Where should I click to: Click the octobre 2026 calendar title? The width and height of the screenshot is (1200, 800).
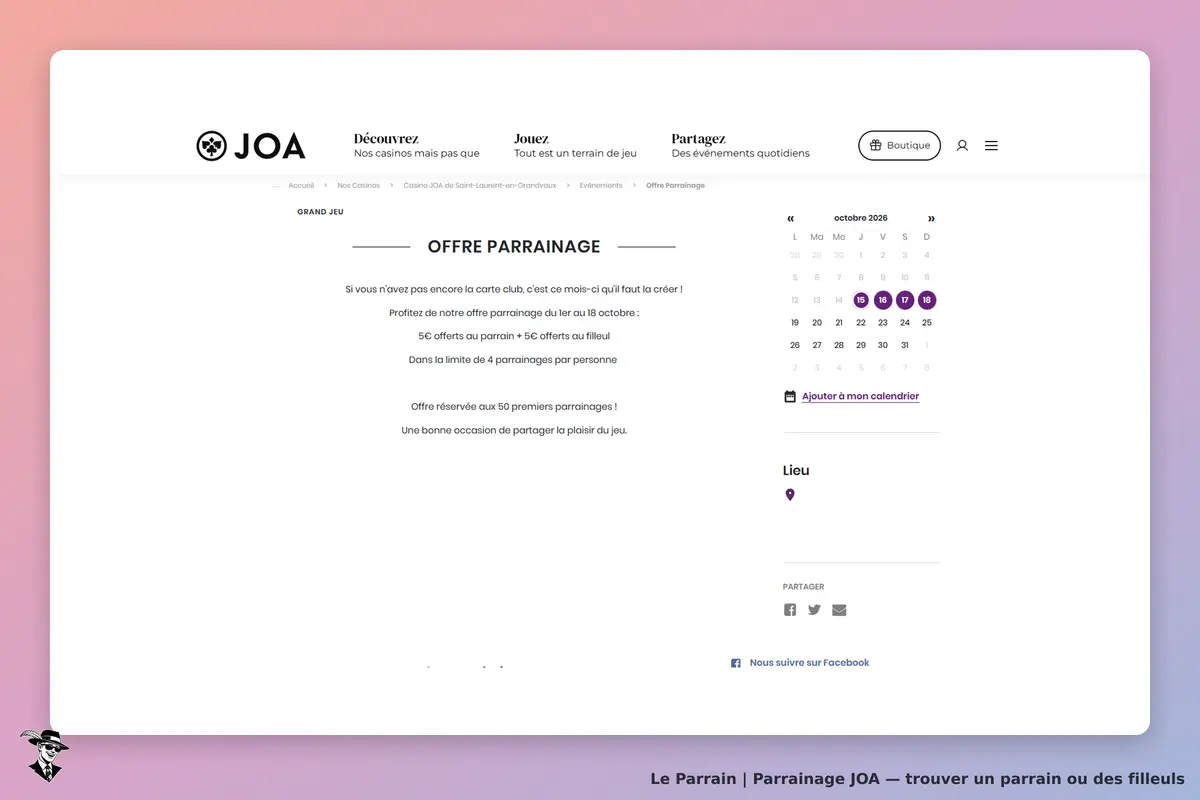861,218
